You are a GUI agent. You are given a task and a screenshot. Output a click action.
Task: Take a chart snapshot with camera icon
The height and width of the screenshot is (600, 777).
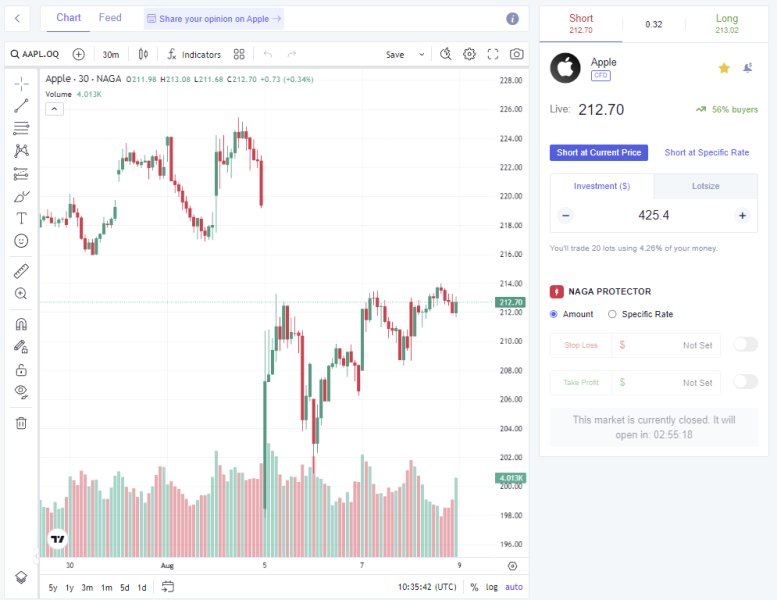point(516,54)
